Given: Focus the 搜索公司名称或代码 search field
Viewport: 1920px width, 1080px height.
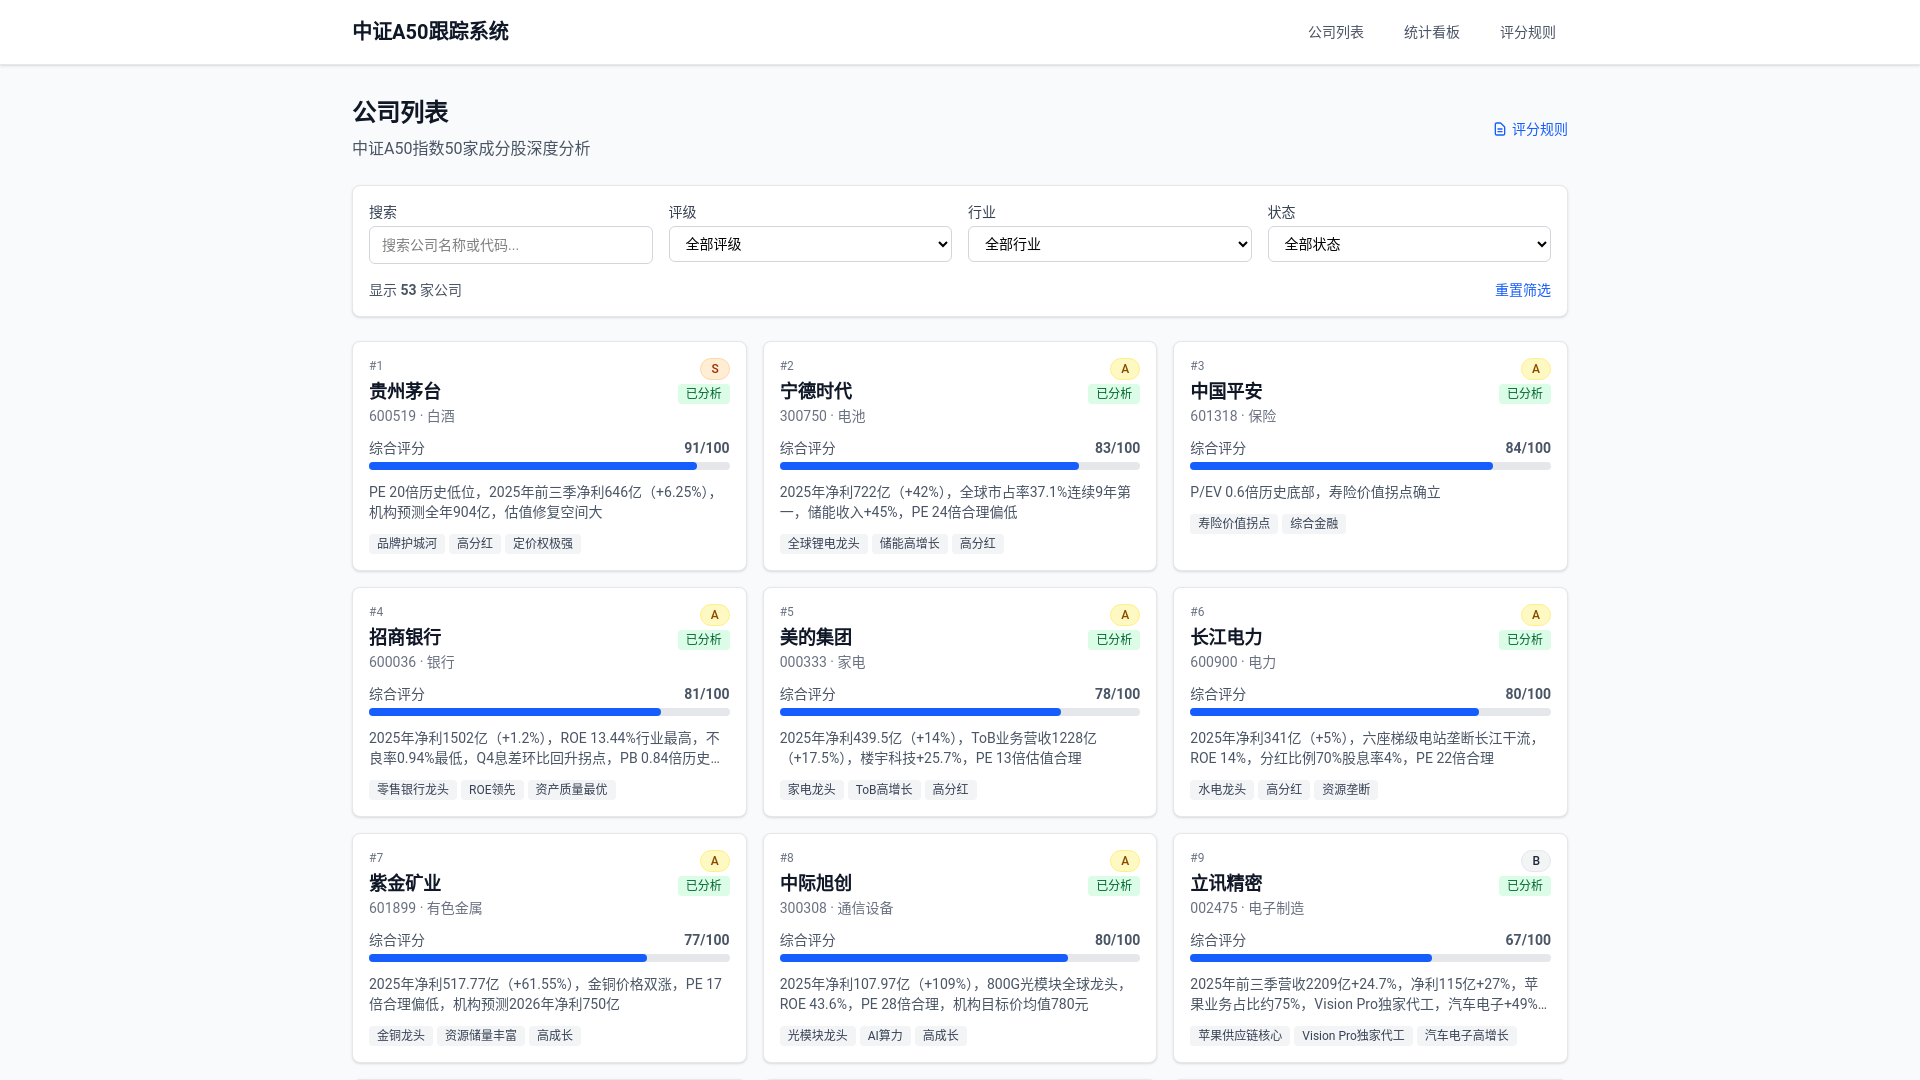Looking at the screenshot, I should 510,245.
